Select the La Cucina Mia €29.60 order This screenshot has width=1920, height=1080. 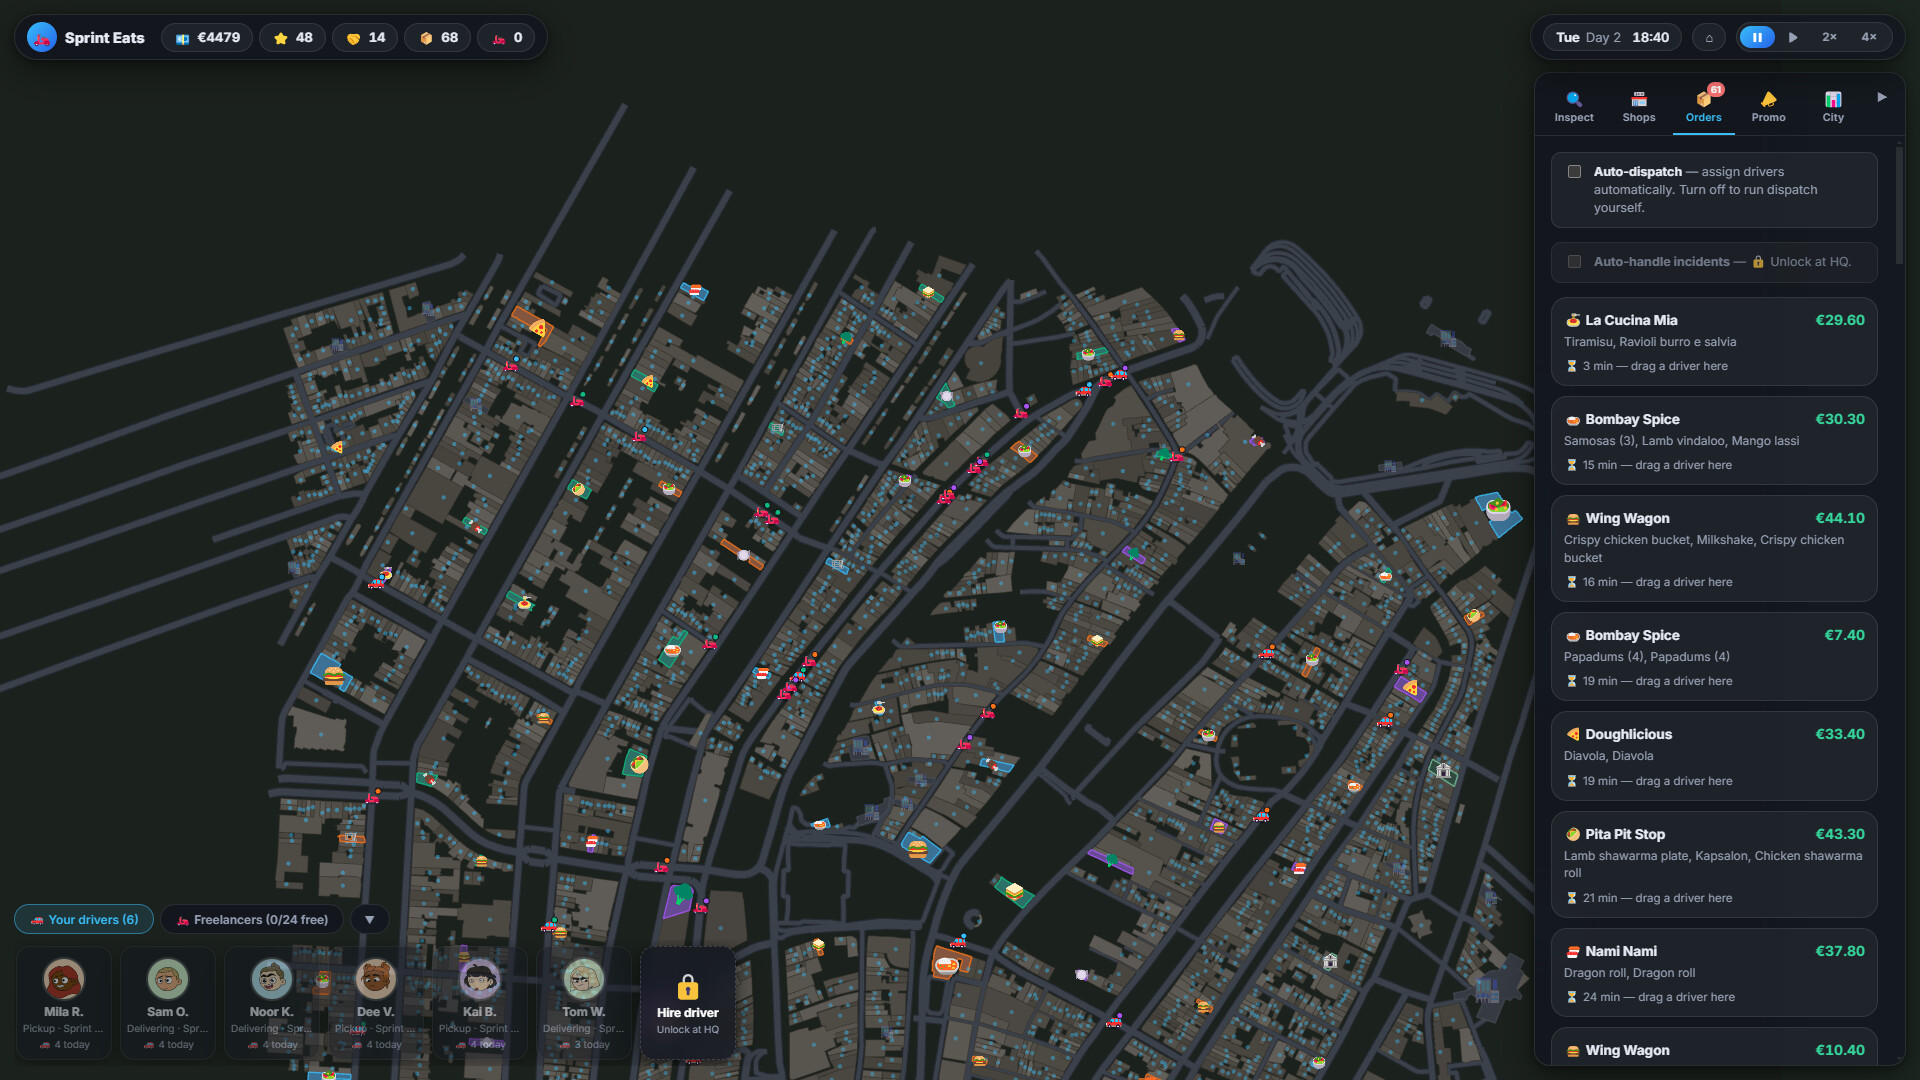tap(1714, 342)
